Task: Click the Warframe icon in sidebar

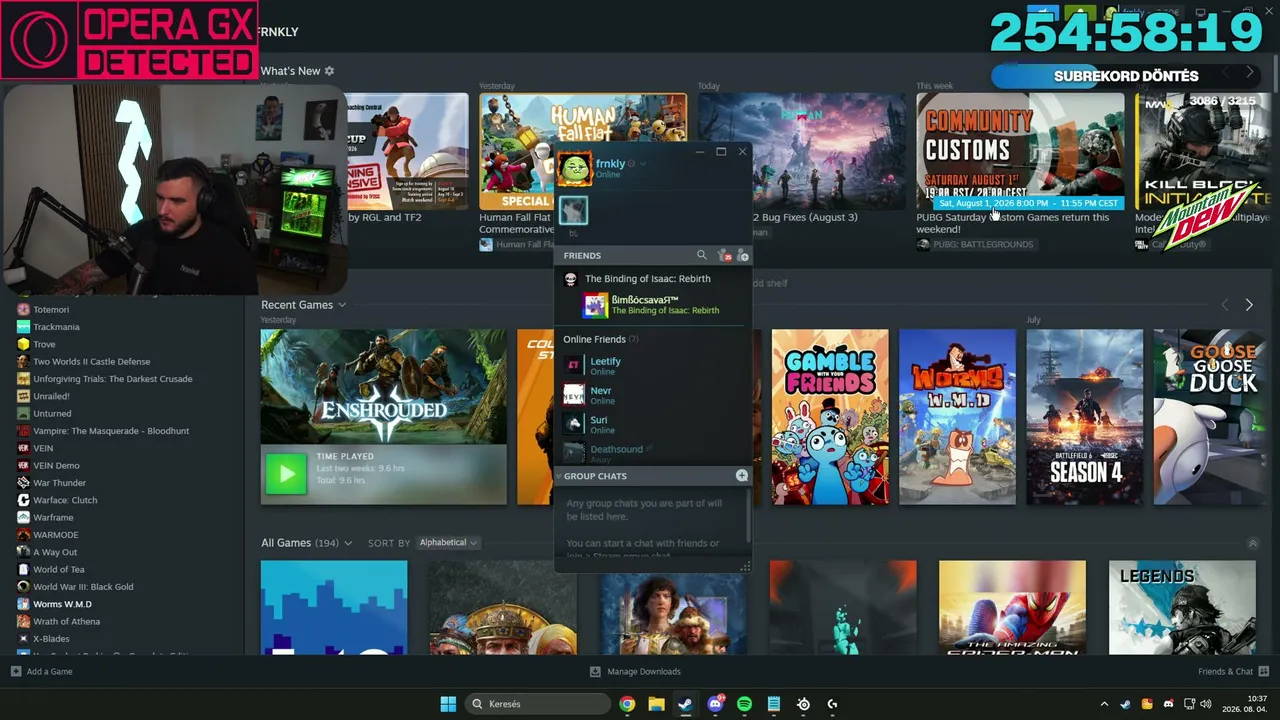Action: [x=23, y=518]
